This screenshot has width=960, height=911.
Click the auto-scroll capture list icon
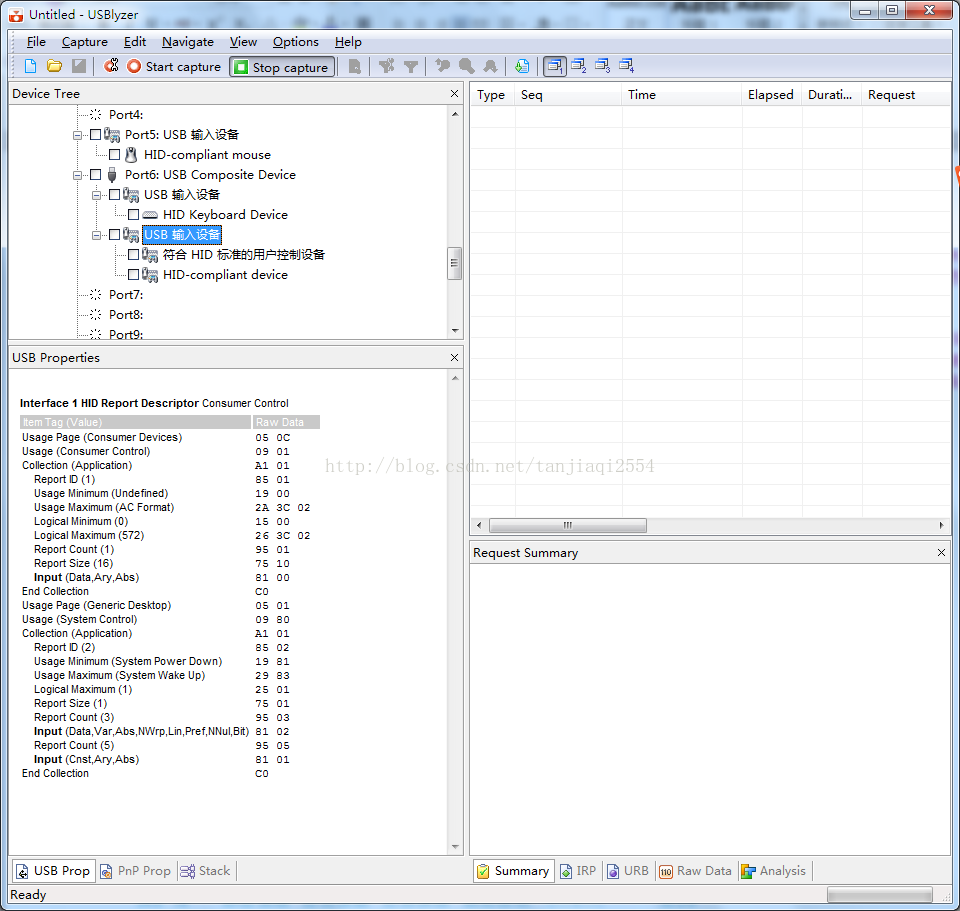(x=522, y=66)
